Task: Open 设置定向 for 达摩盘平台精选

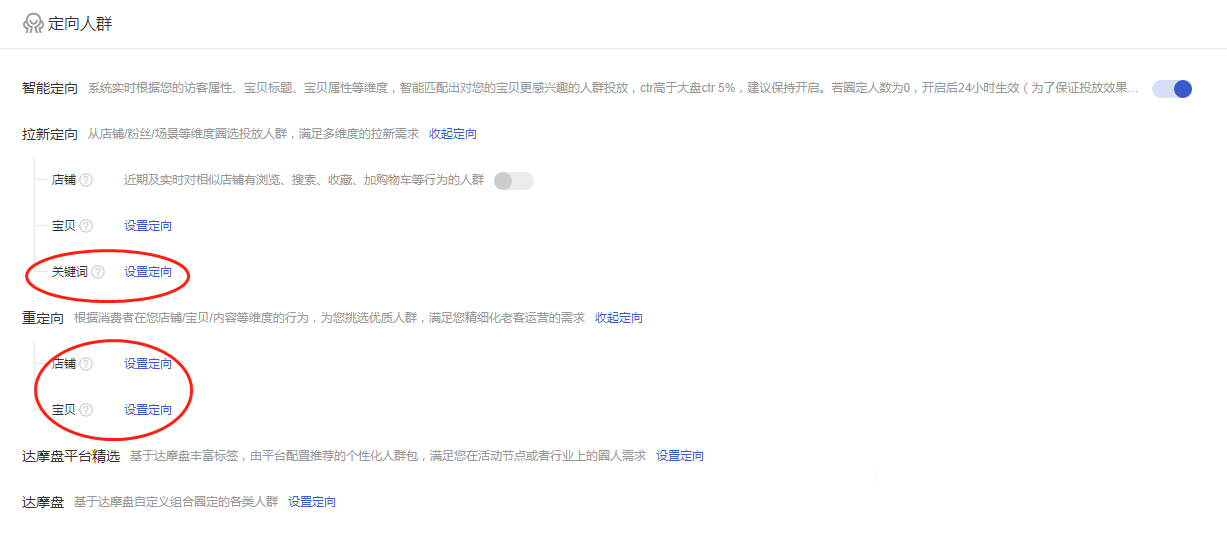Action: (x=680, y=456)
